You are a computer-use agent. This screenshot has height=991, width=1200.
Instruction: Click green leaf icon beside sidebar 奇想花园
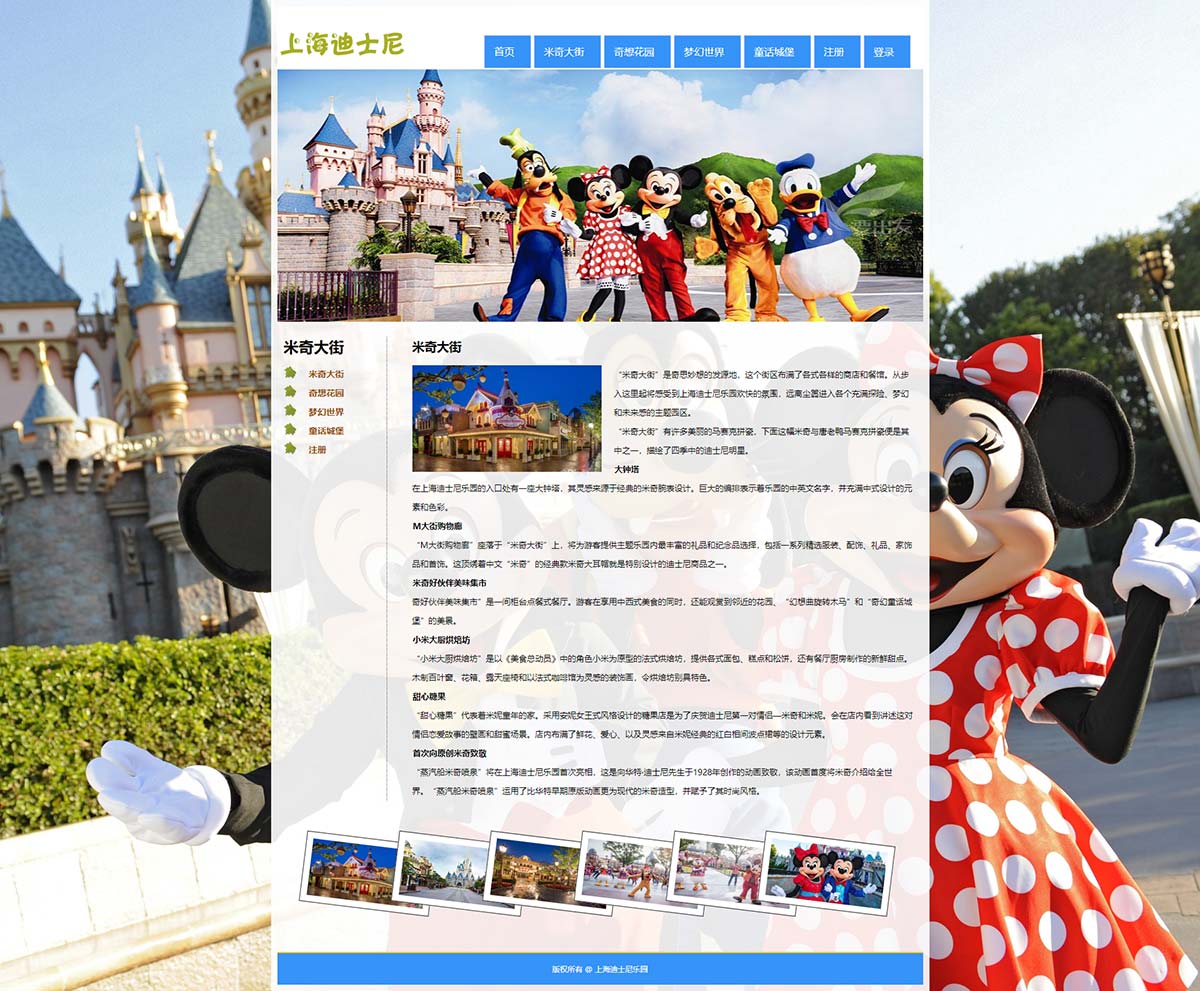(x=290, y=393)
